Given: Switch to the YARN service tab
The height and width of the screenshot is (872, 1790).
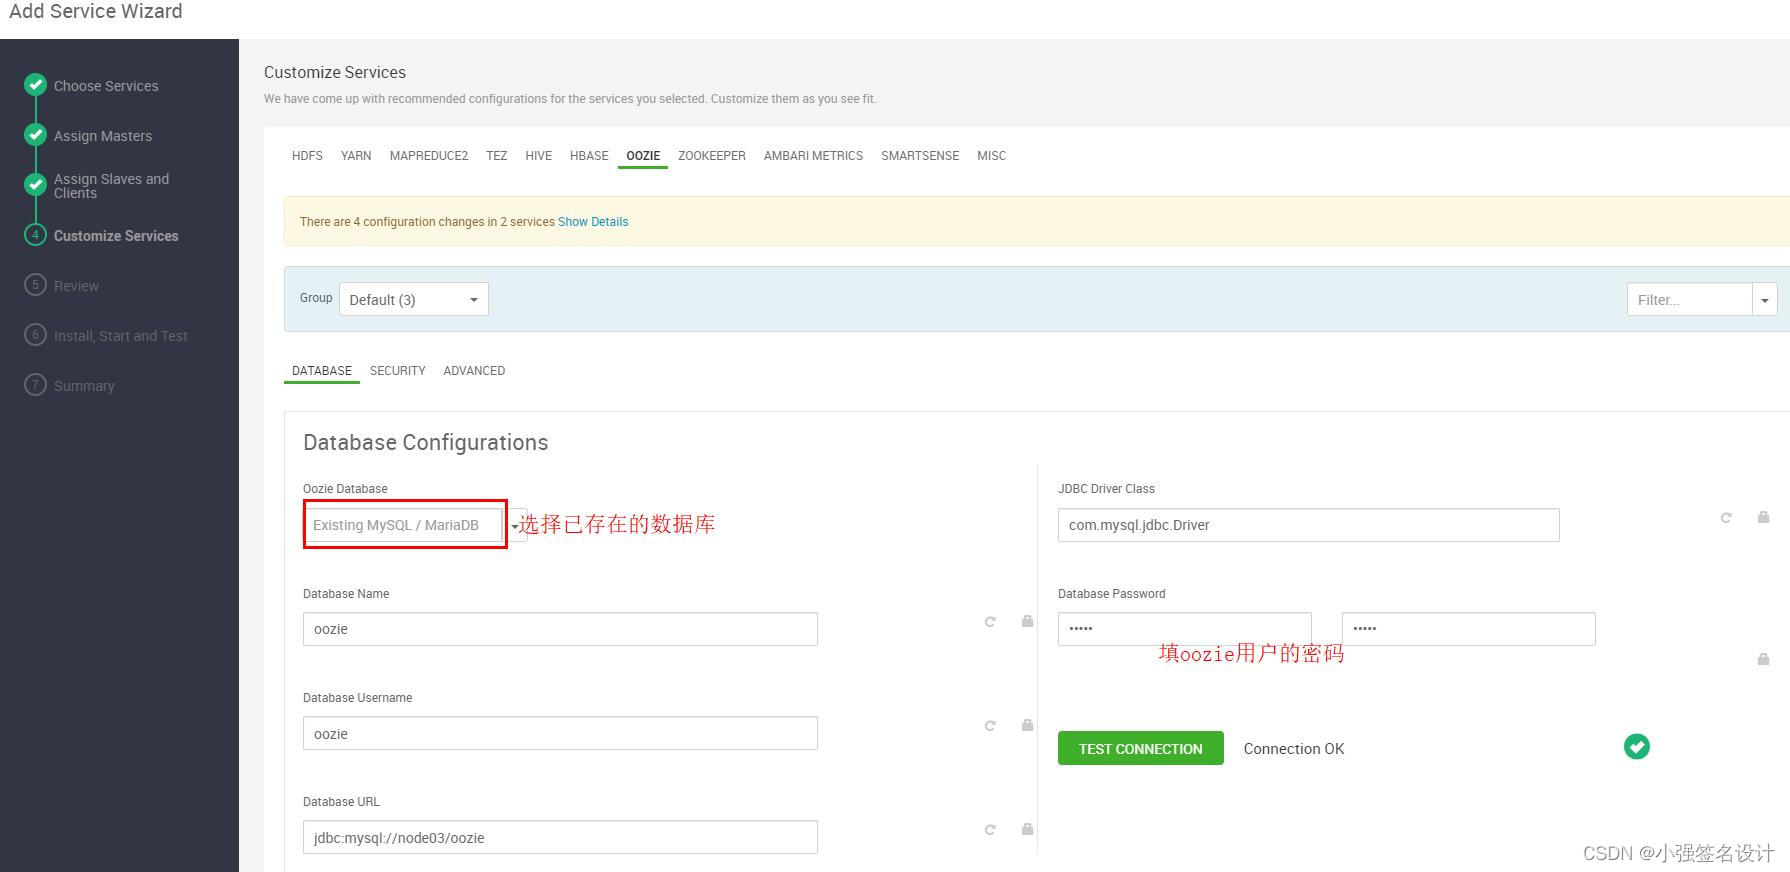Looking at the screenshot, I should pyautogui.click(x=356, y=156).
